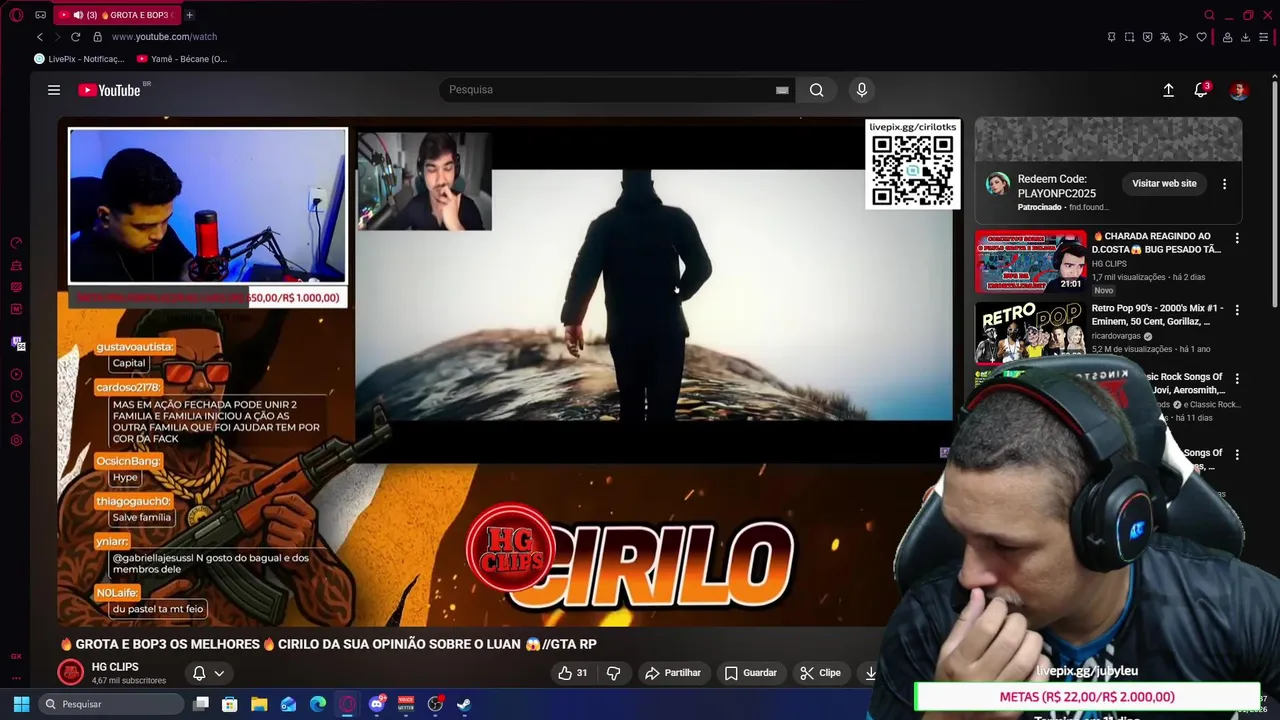Like the video with thumbs up
This screenshot has width=1280, height=720.
tap(573, 673)
